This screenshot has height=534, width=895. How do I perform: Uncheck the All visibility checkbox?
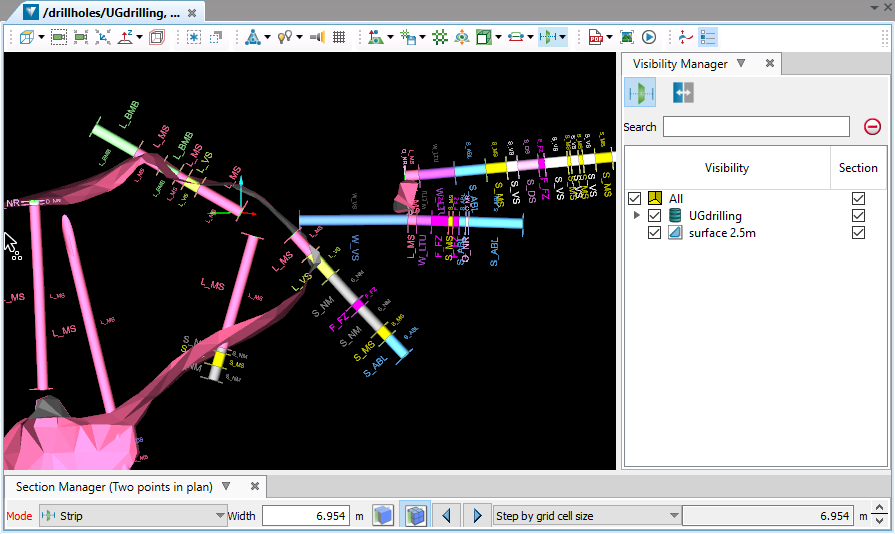(x=635, y=199)
